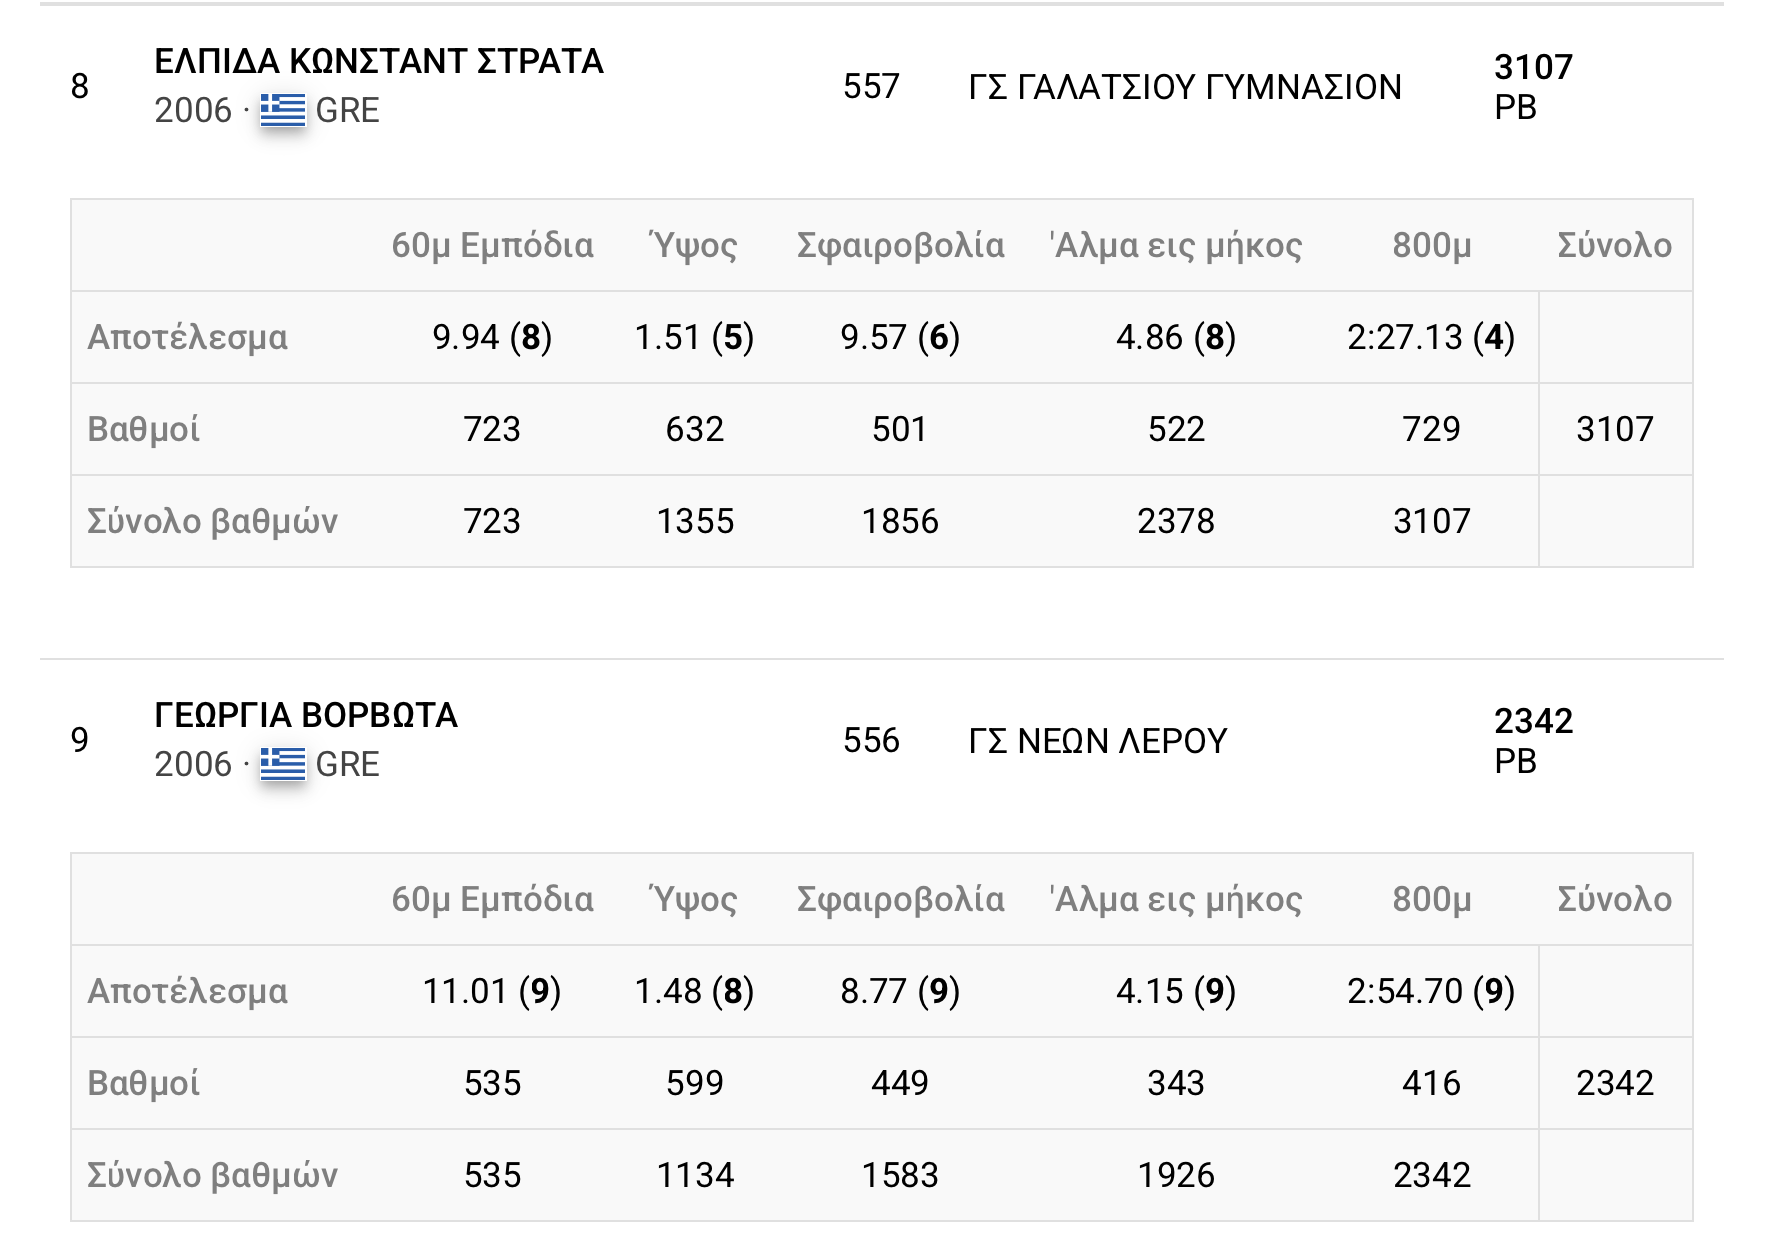The image size is (1778, 1254).
Task: Select the 2:54.70 (9) 800m result
Action: pos(1431,992)
